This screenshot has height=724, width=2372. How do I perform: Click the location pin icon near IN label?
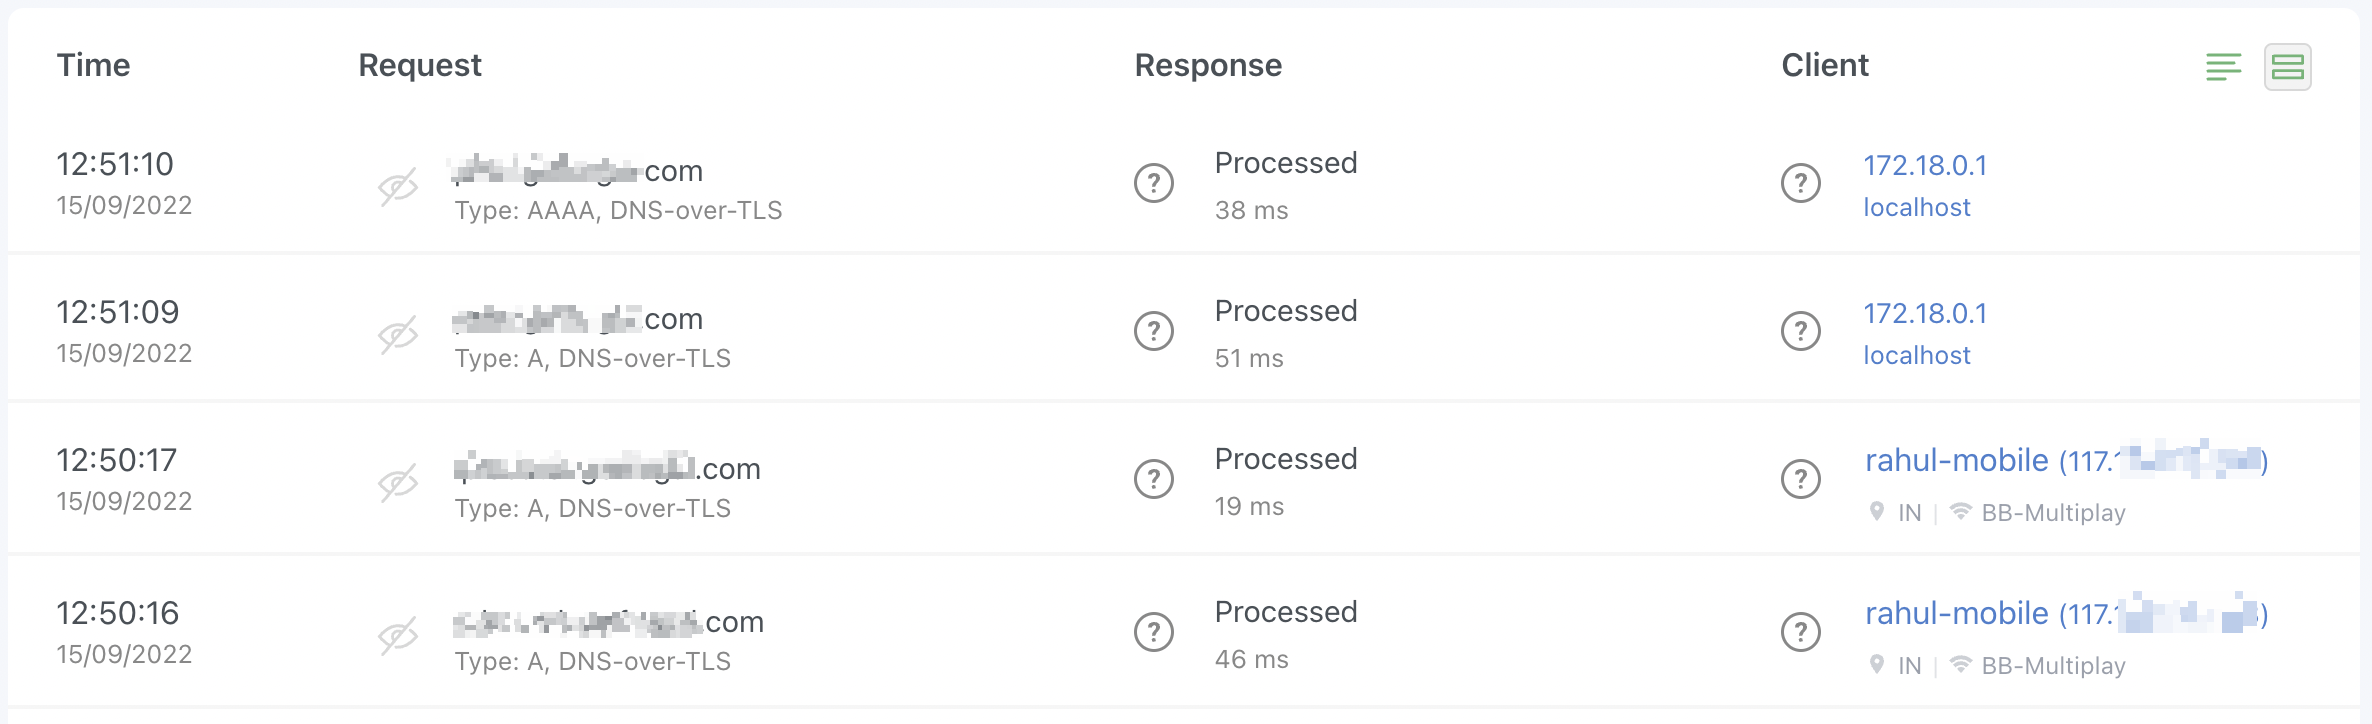point(1880,512)
